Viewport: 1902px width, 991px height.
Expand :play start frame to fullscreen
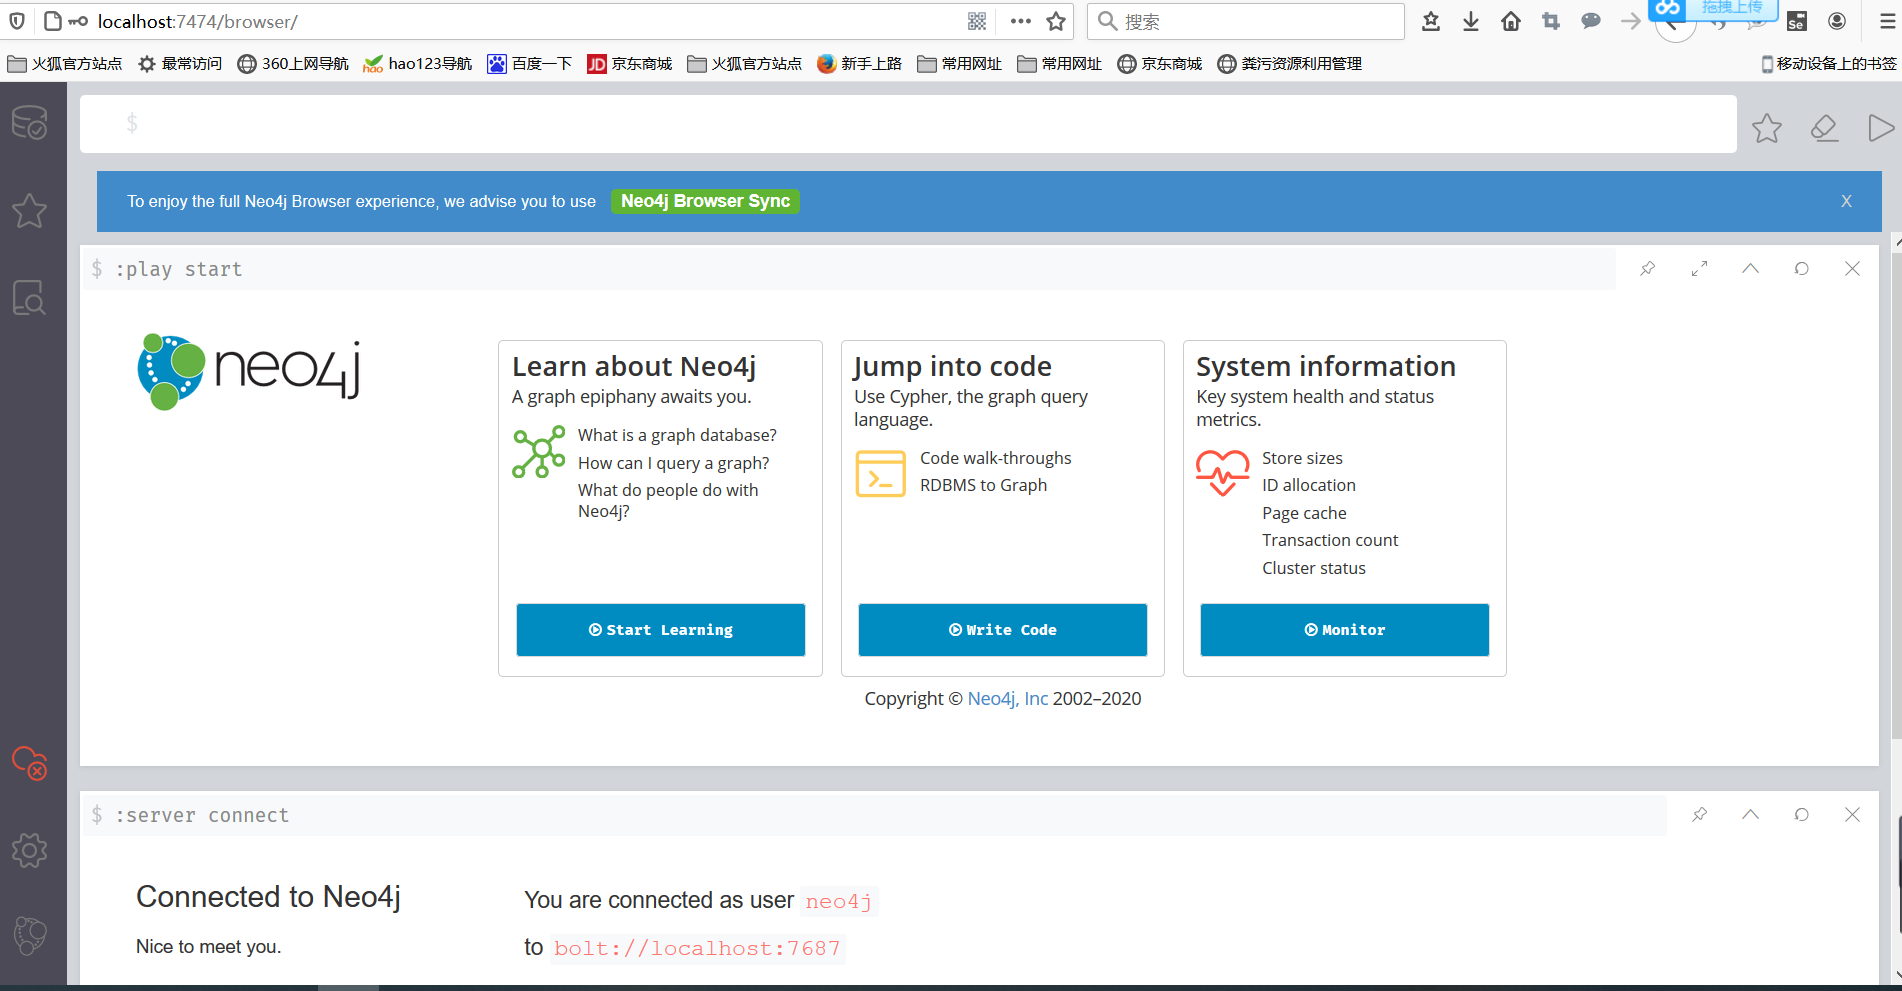1699,268
